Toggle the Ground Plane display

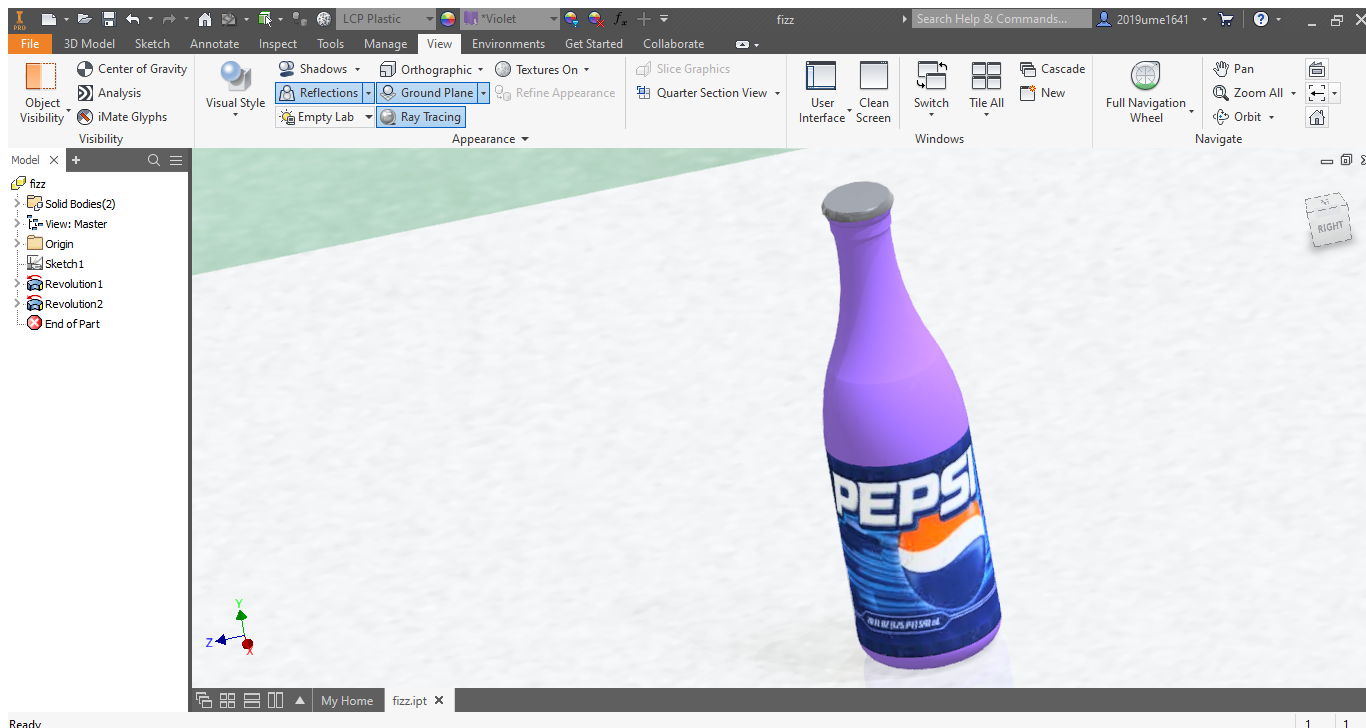[427, 93]
